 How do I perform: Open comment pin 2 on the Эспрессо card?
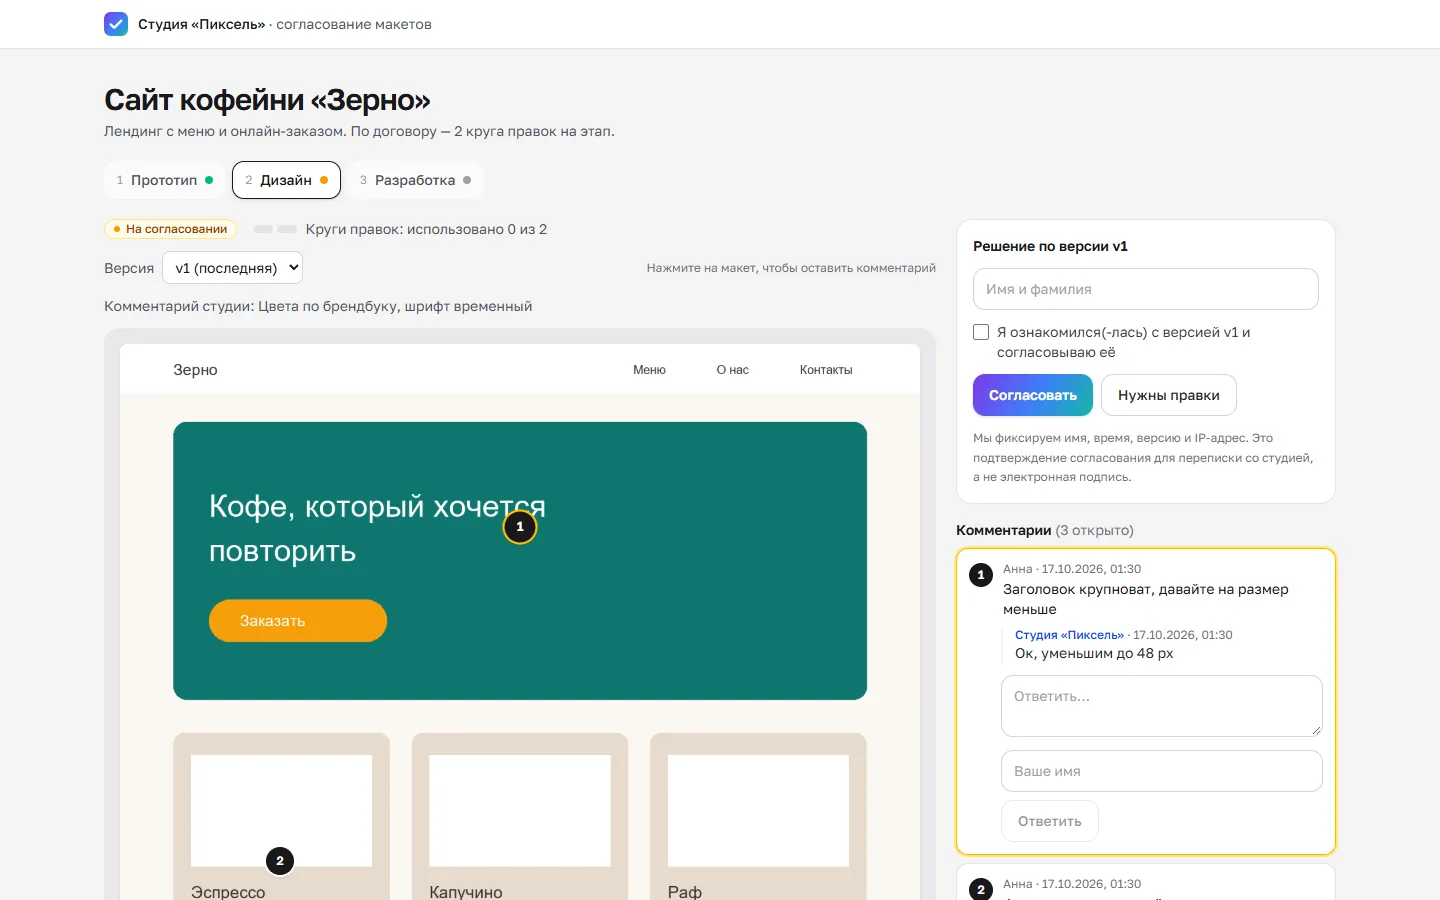click(x=280, y=861)
